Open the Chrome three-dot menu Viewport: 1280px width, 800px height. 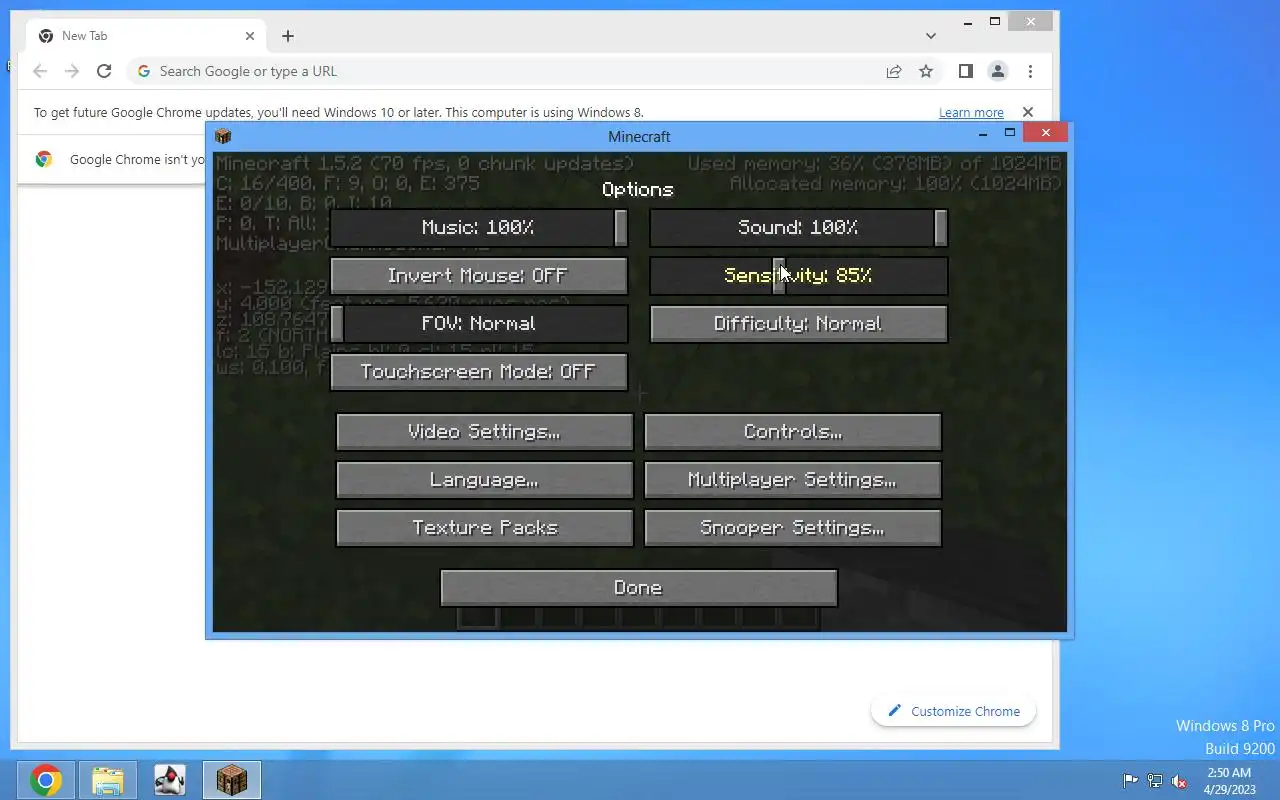click(1030, 71)
